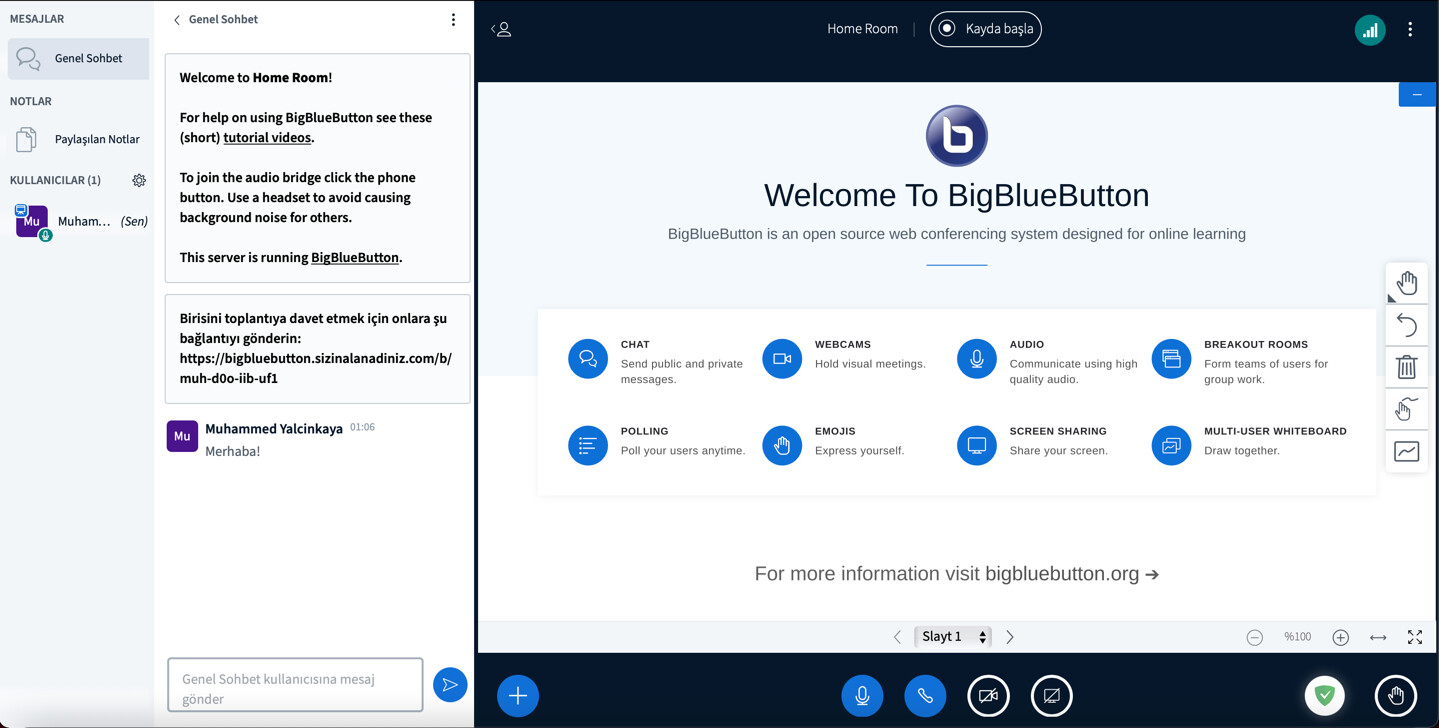Click the Mu user avatar
Viewport: 1439px width, 728px height.
click(x=32, y=221)
